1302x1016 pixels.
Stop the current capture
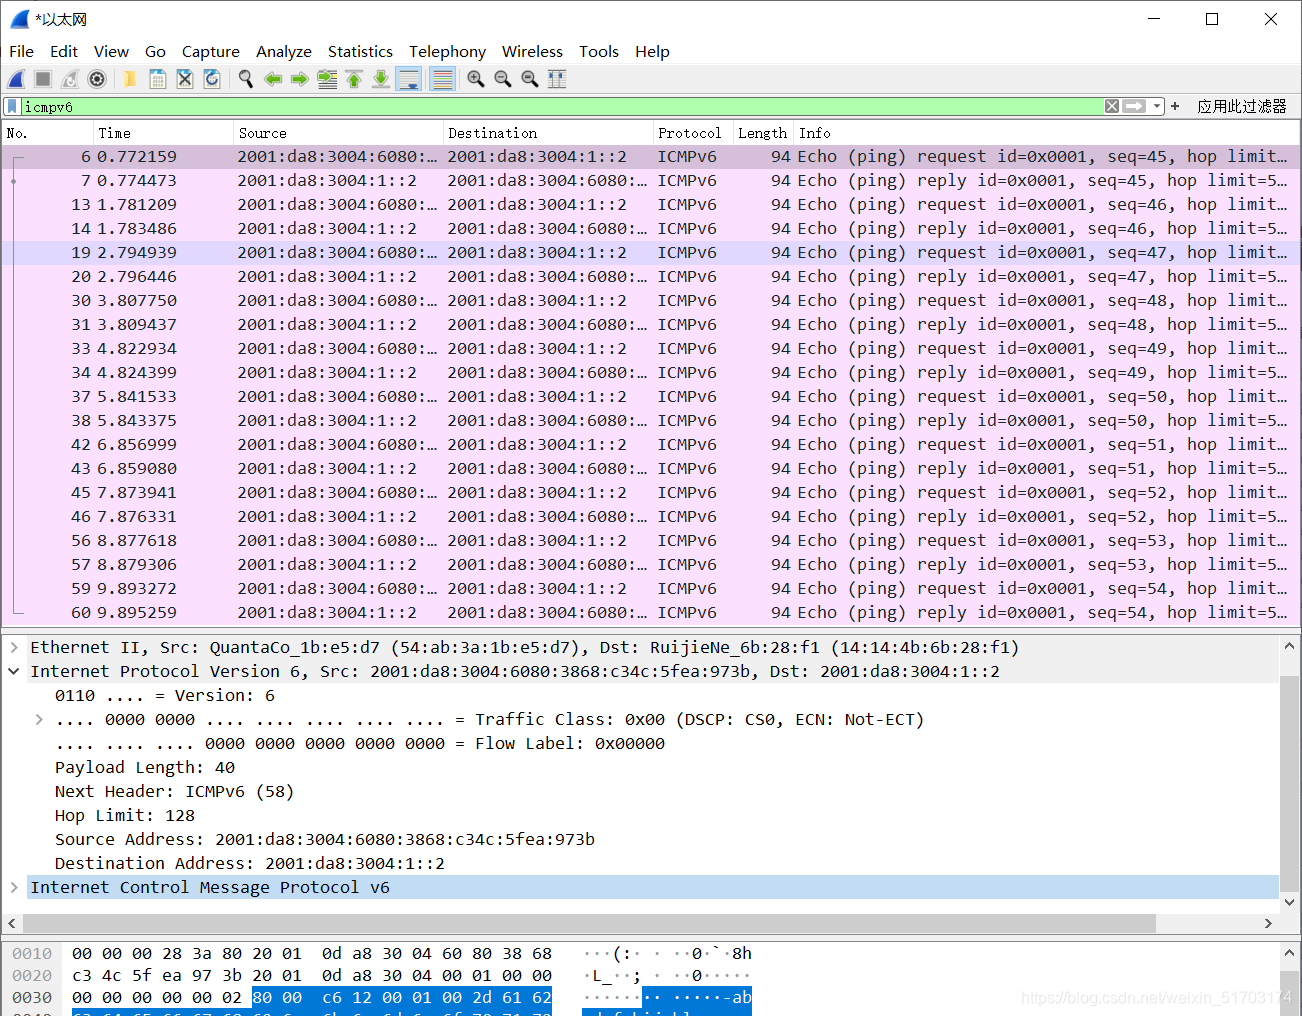pyautogui.click(x=41, y=79)
